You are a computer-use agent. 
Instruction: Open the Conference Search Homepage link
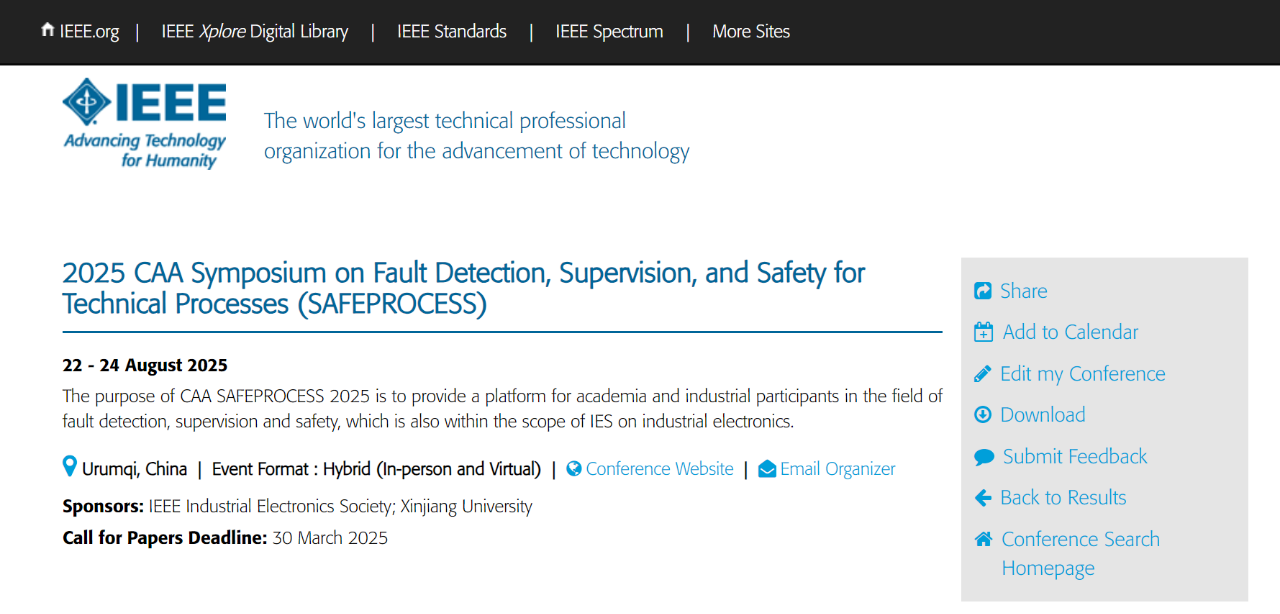coord(1080,553)
